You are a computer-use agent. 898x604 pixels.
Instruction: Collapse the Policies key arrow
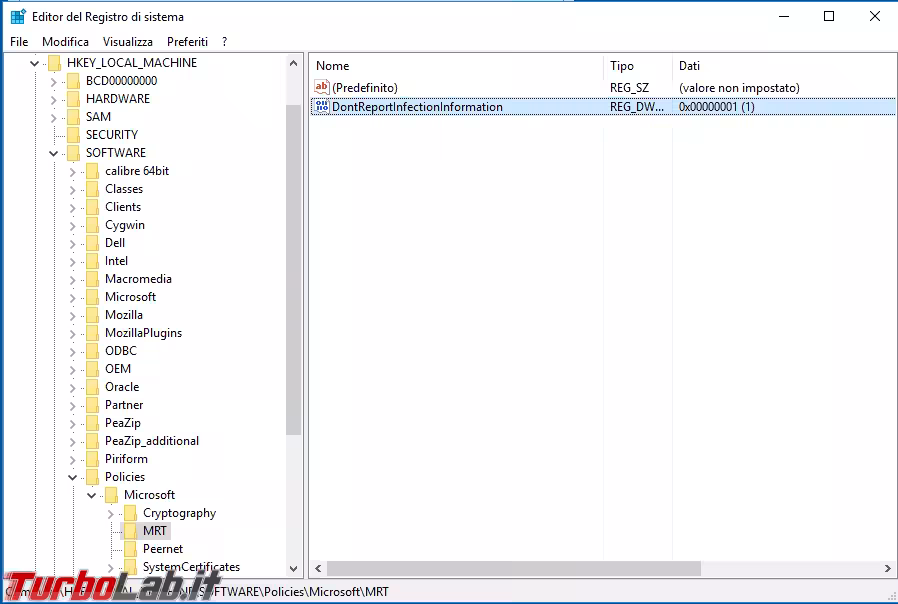tap(72, 477)
